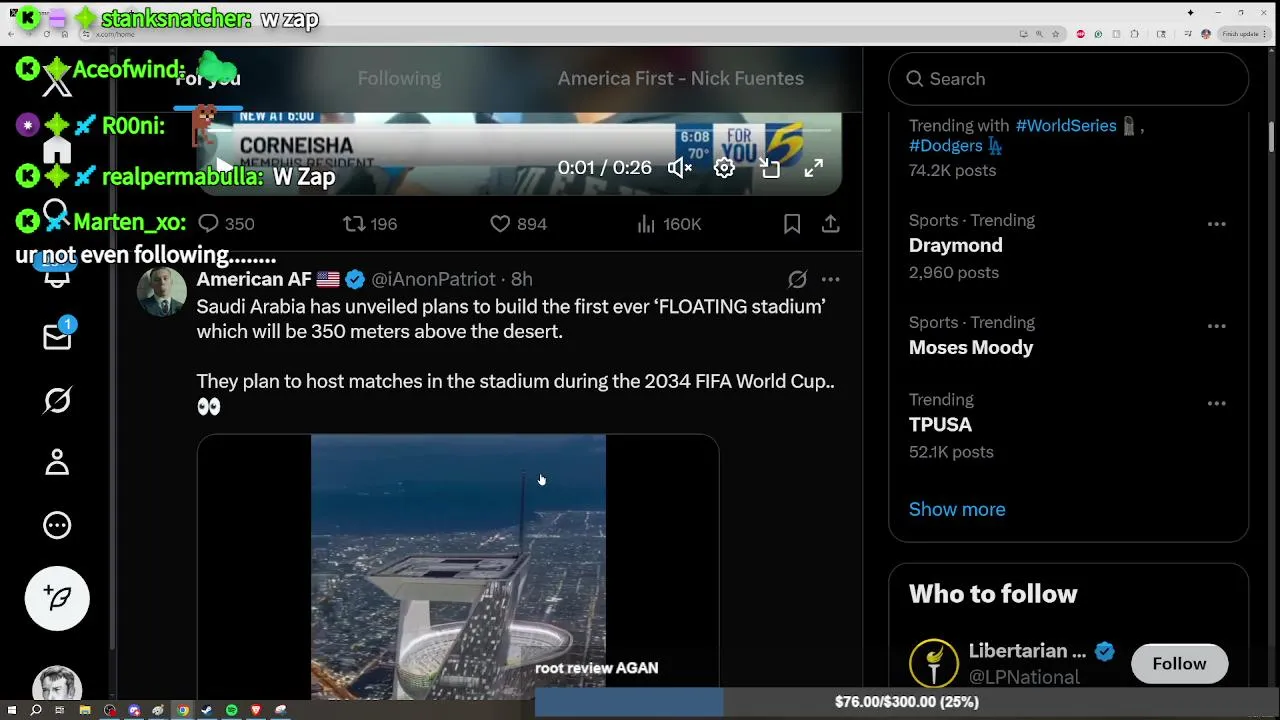Click the #WorldSeries hashtag link
The width and height of the screenshot is (1280, 720).
click(x=1066, y=126)
